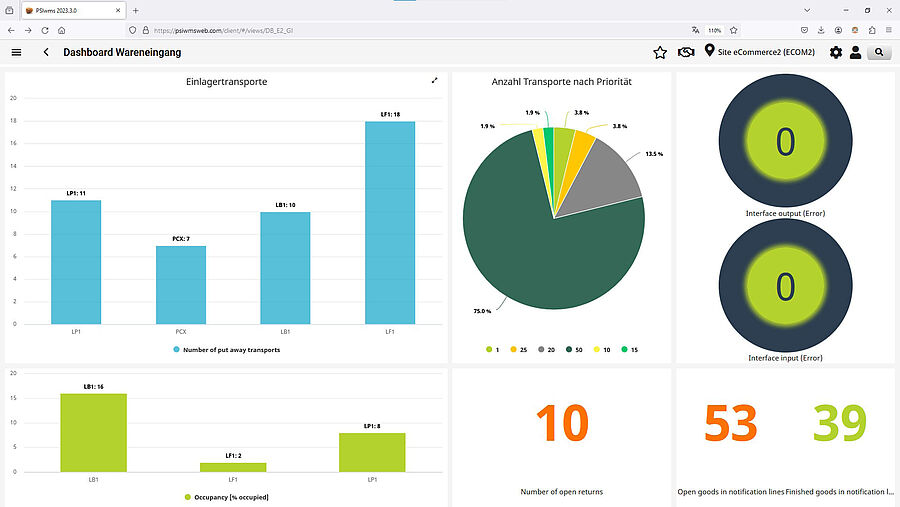Expand the Einlagertransporte chart to fullscreen

(x=434, y=81)
